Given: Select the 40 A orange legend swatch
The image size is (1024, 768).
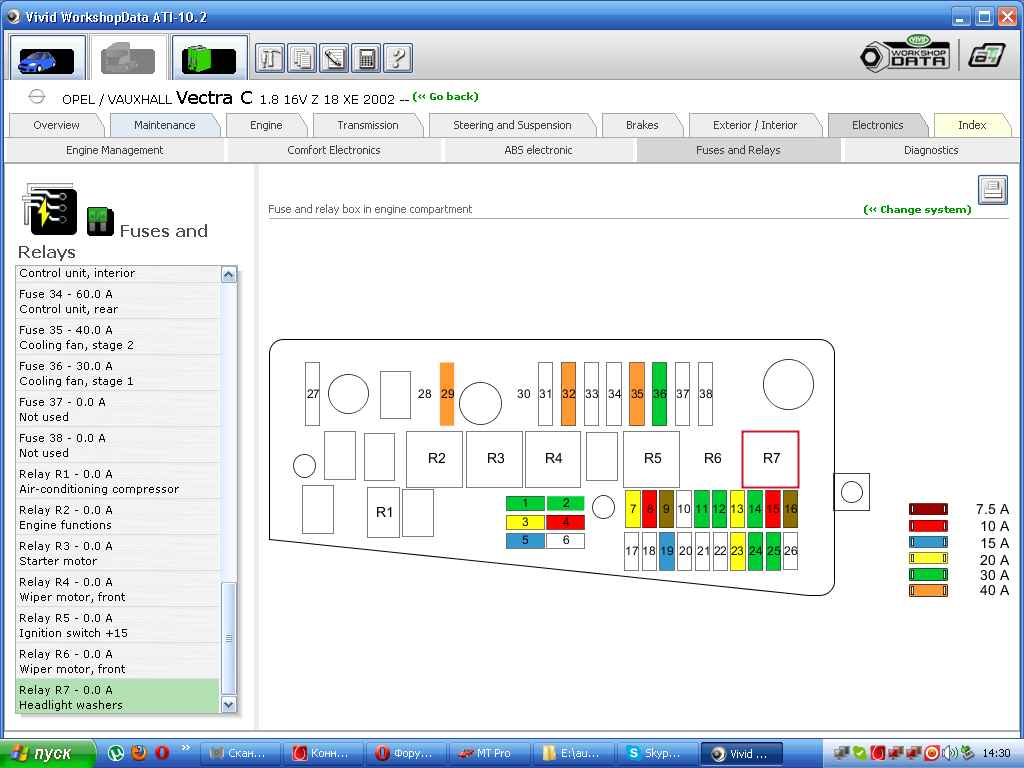Looking at the screenshot, I should pyautogui.click(x=928, y=591).
